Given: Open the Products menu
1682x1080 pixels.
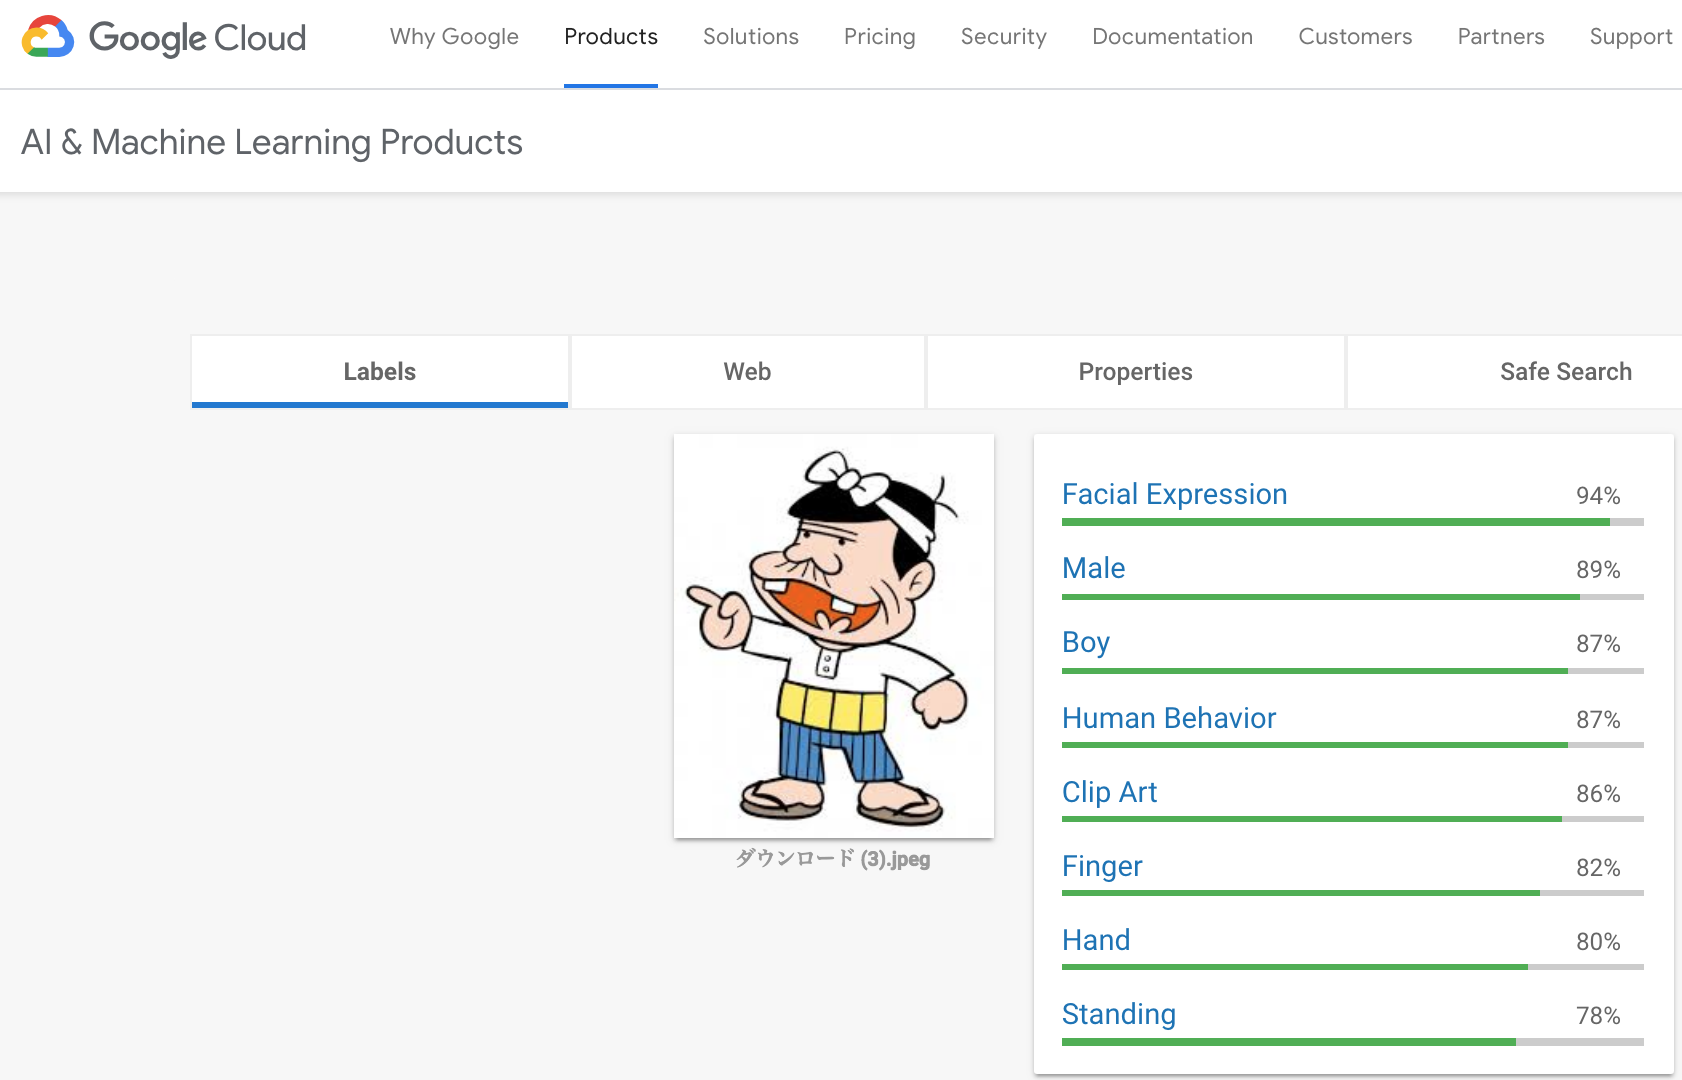Looking at the screenshot, I should tap(611, 37).
